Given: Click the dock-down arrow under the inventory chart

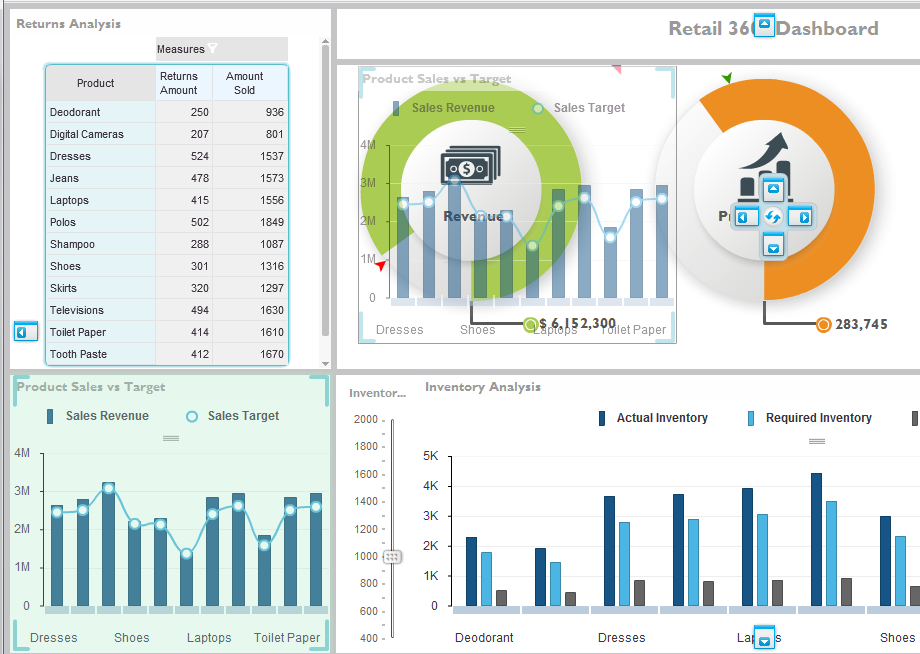Looking at the screenshot, I should (765, 638).
